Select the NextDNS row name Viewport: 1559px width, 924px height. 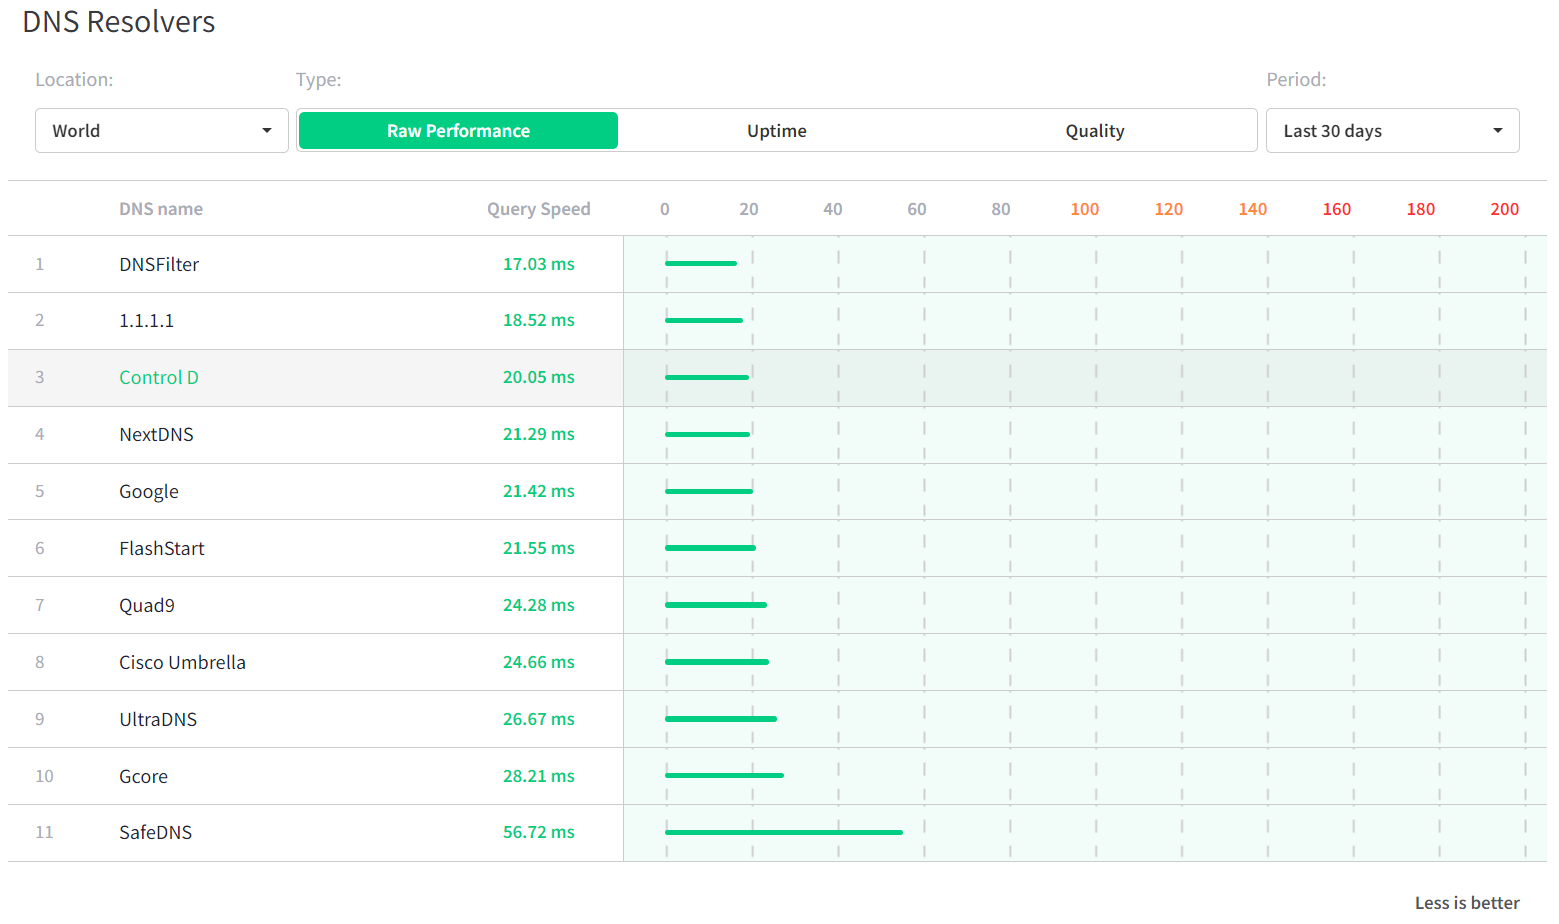click(156, 435)
